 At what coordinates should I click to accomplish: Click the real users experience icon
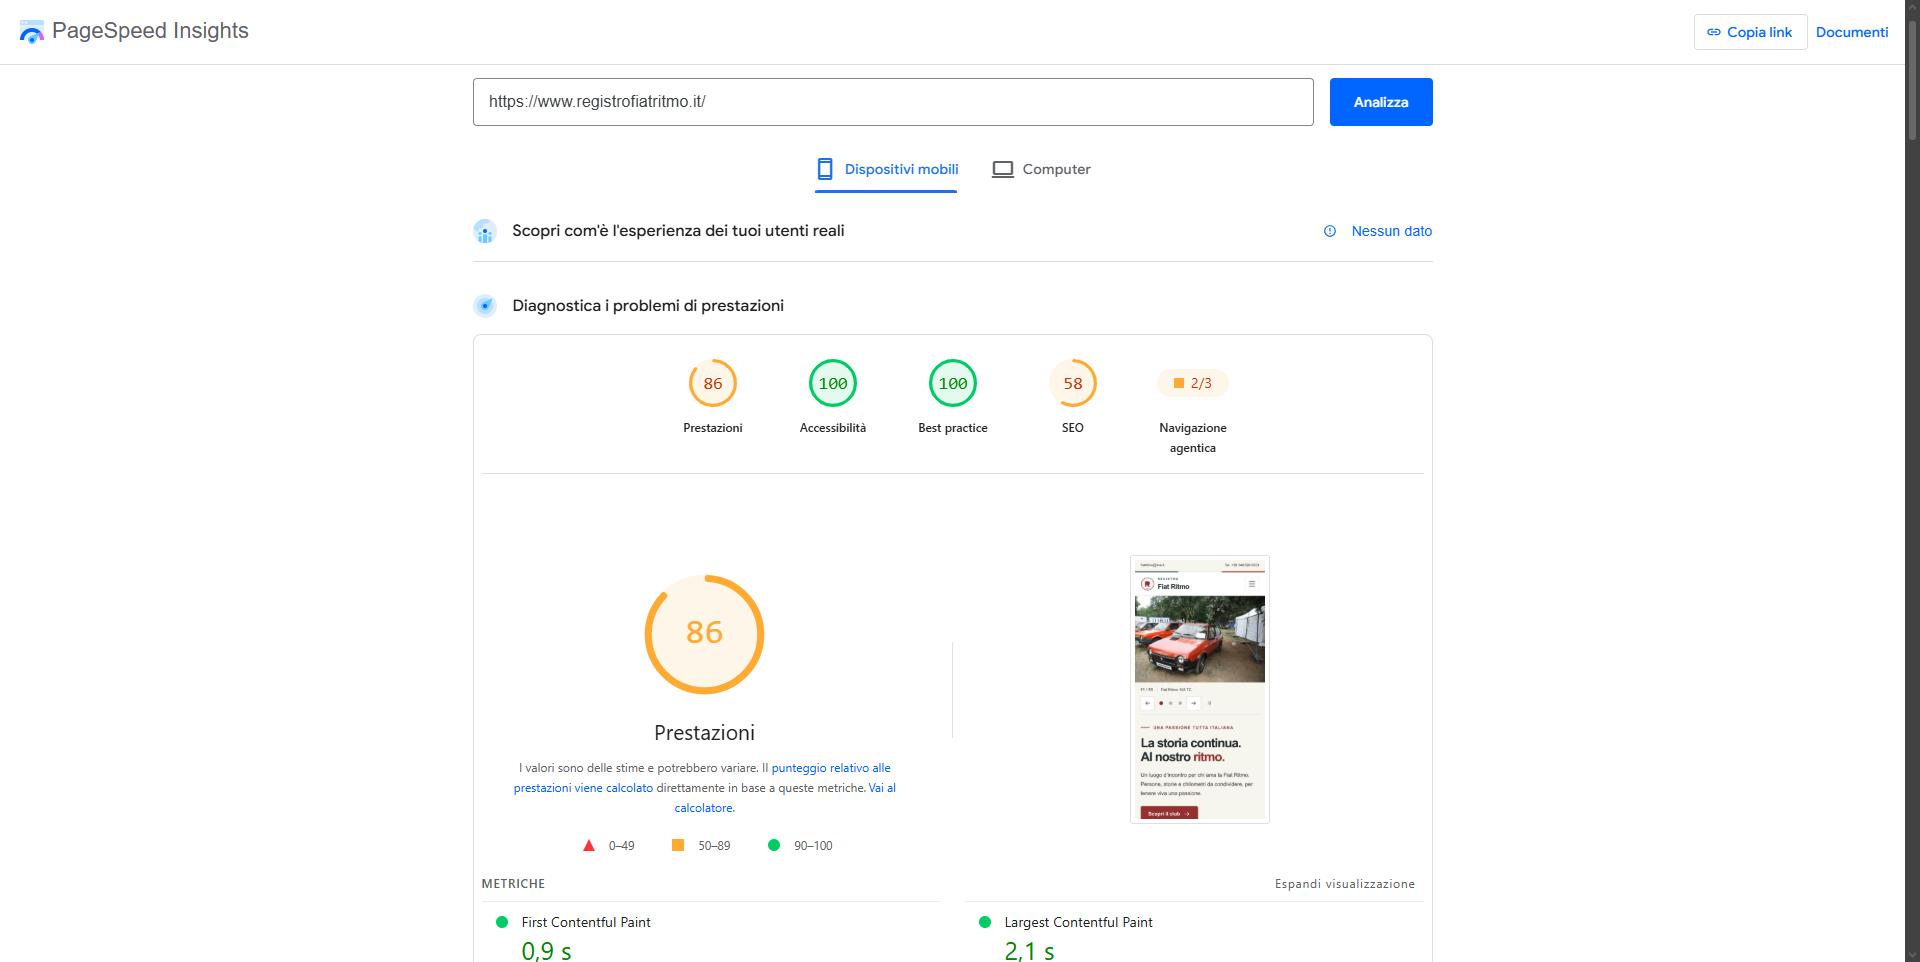[485, 231]
